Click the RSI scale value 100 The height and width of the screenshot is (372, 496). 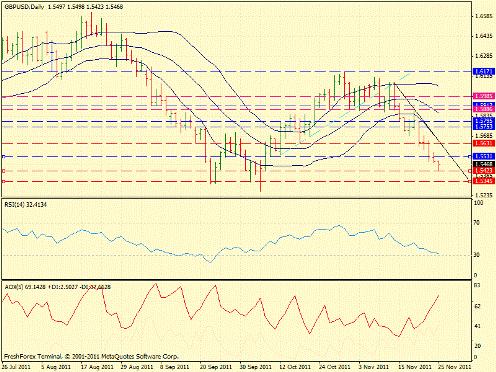(x=478, y=203)
